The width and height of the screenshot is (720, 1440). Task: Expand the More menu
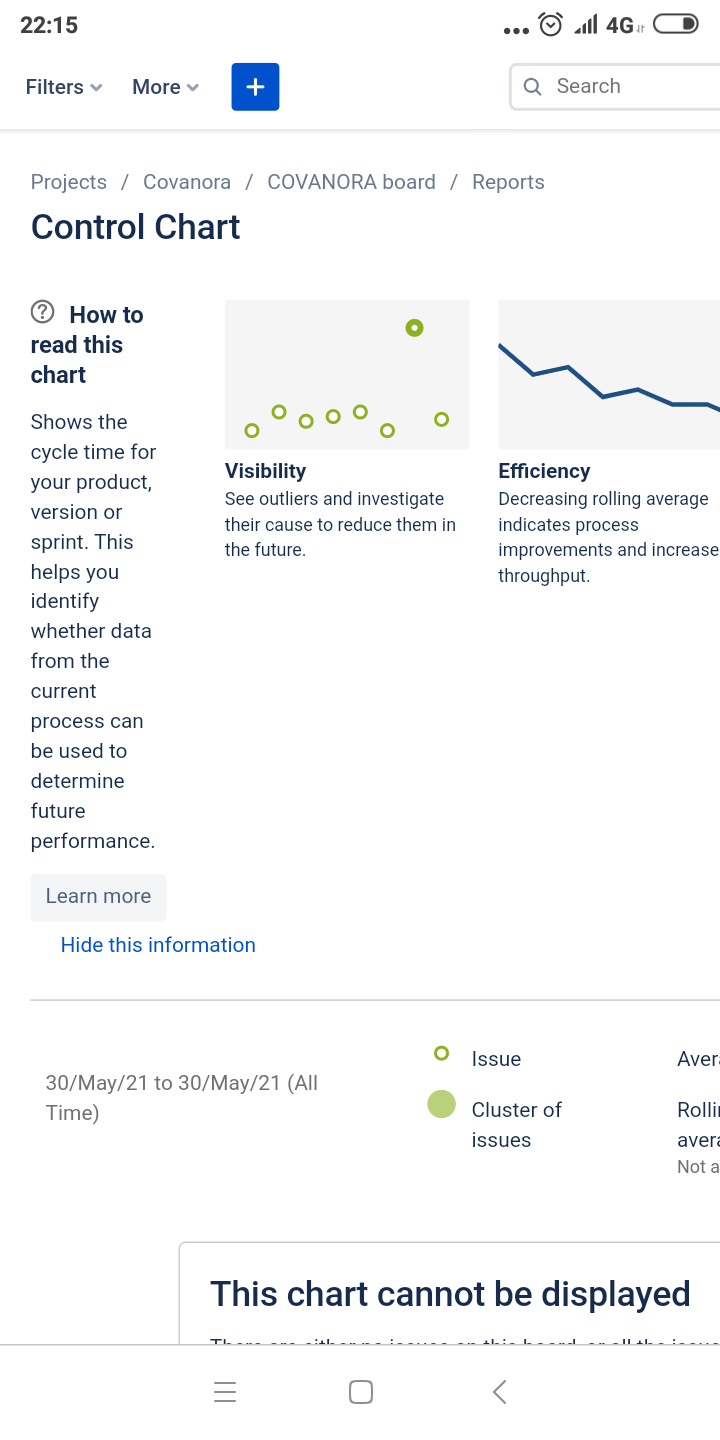165,87
